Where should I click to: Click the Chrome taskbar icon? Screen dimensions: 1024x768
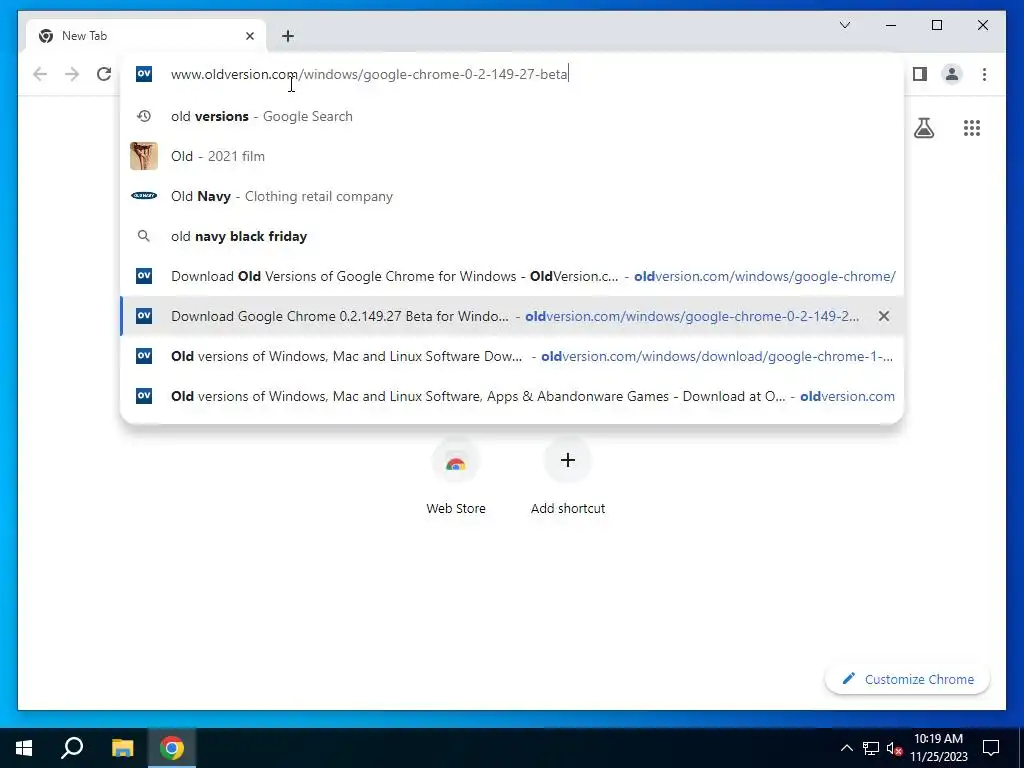tap(172, 748)
